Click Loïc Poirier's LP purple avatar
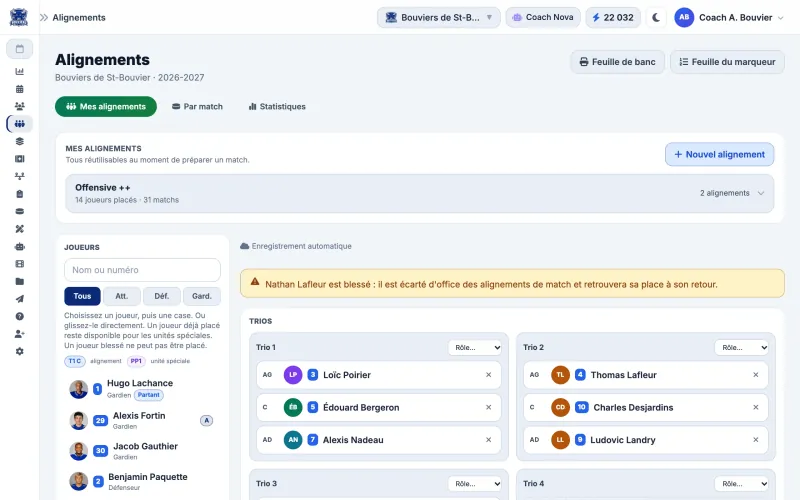 click(x=293, y=374)
